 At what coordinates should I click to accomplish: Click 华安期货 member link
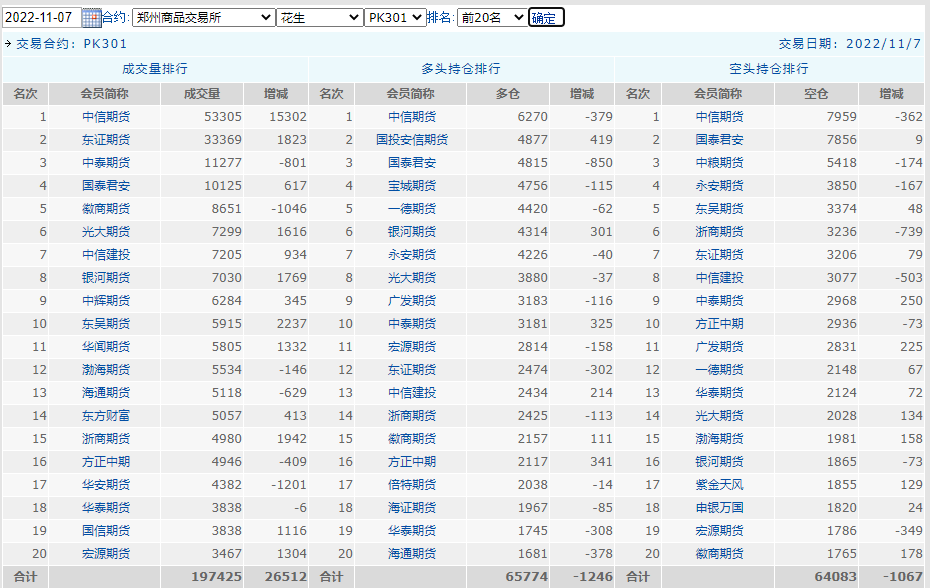coord(106,485)
